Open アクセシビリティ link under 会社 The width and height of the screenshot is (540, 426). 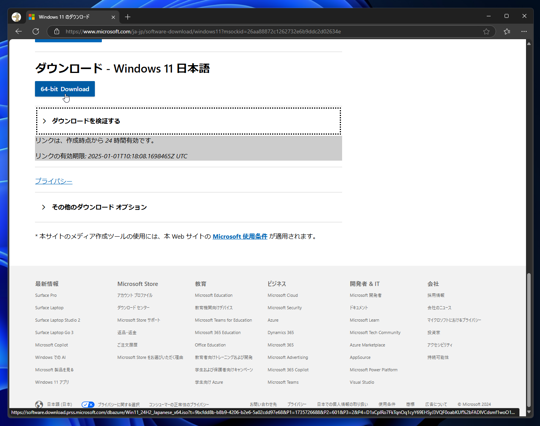[440, 345]
